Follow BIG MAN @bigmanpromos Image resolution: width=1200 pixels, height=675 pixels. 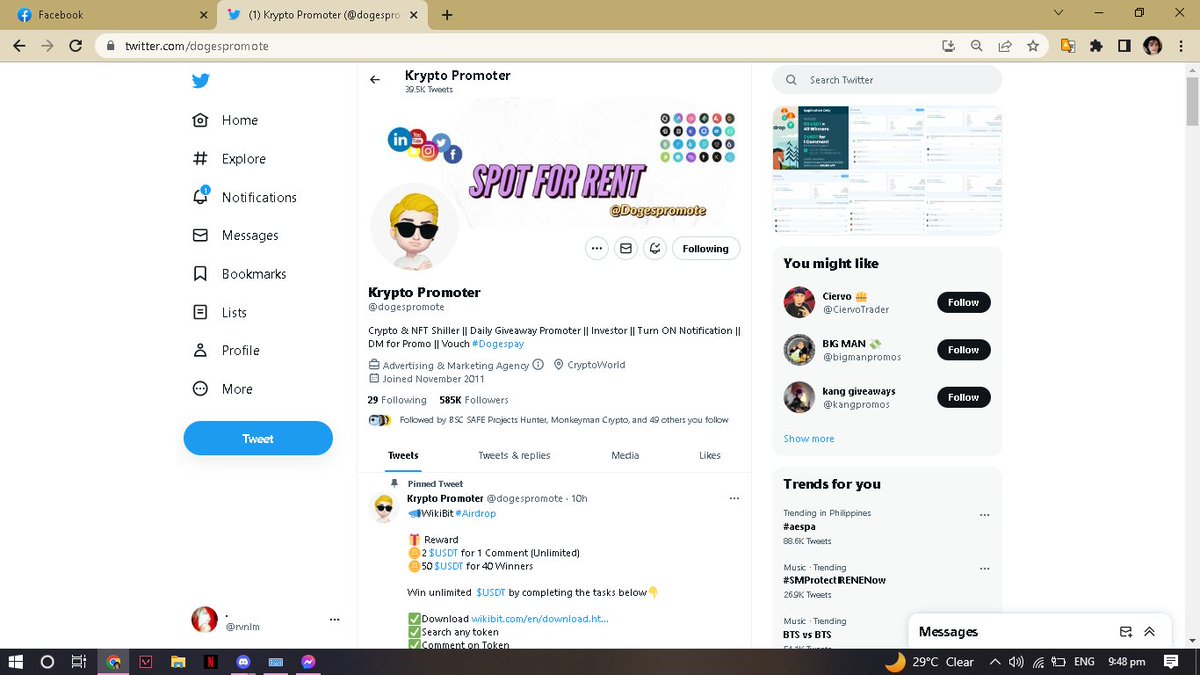(x=963, y=350)
